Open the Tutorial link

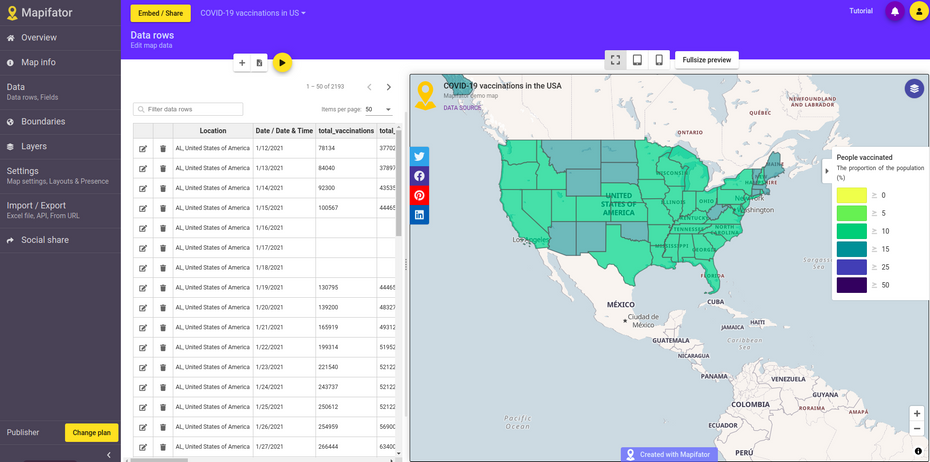point(861,11)
